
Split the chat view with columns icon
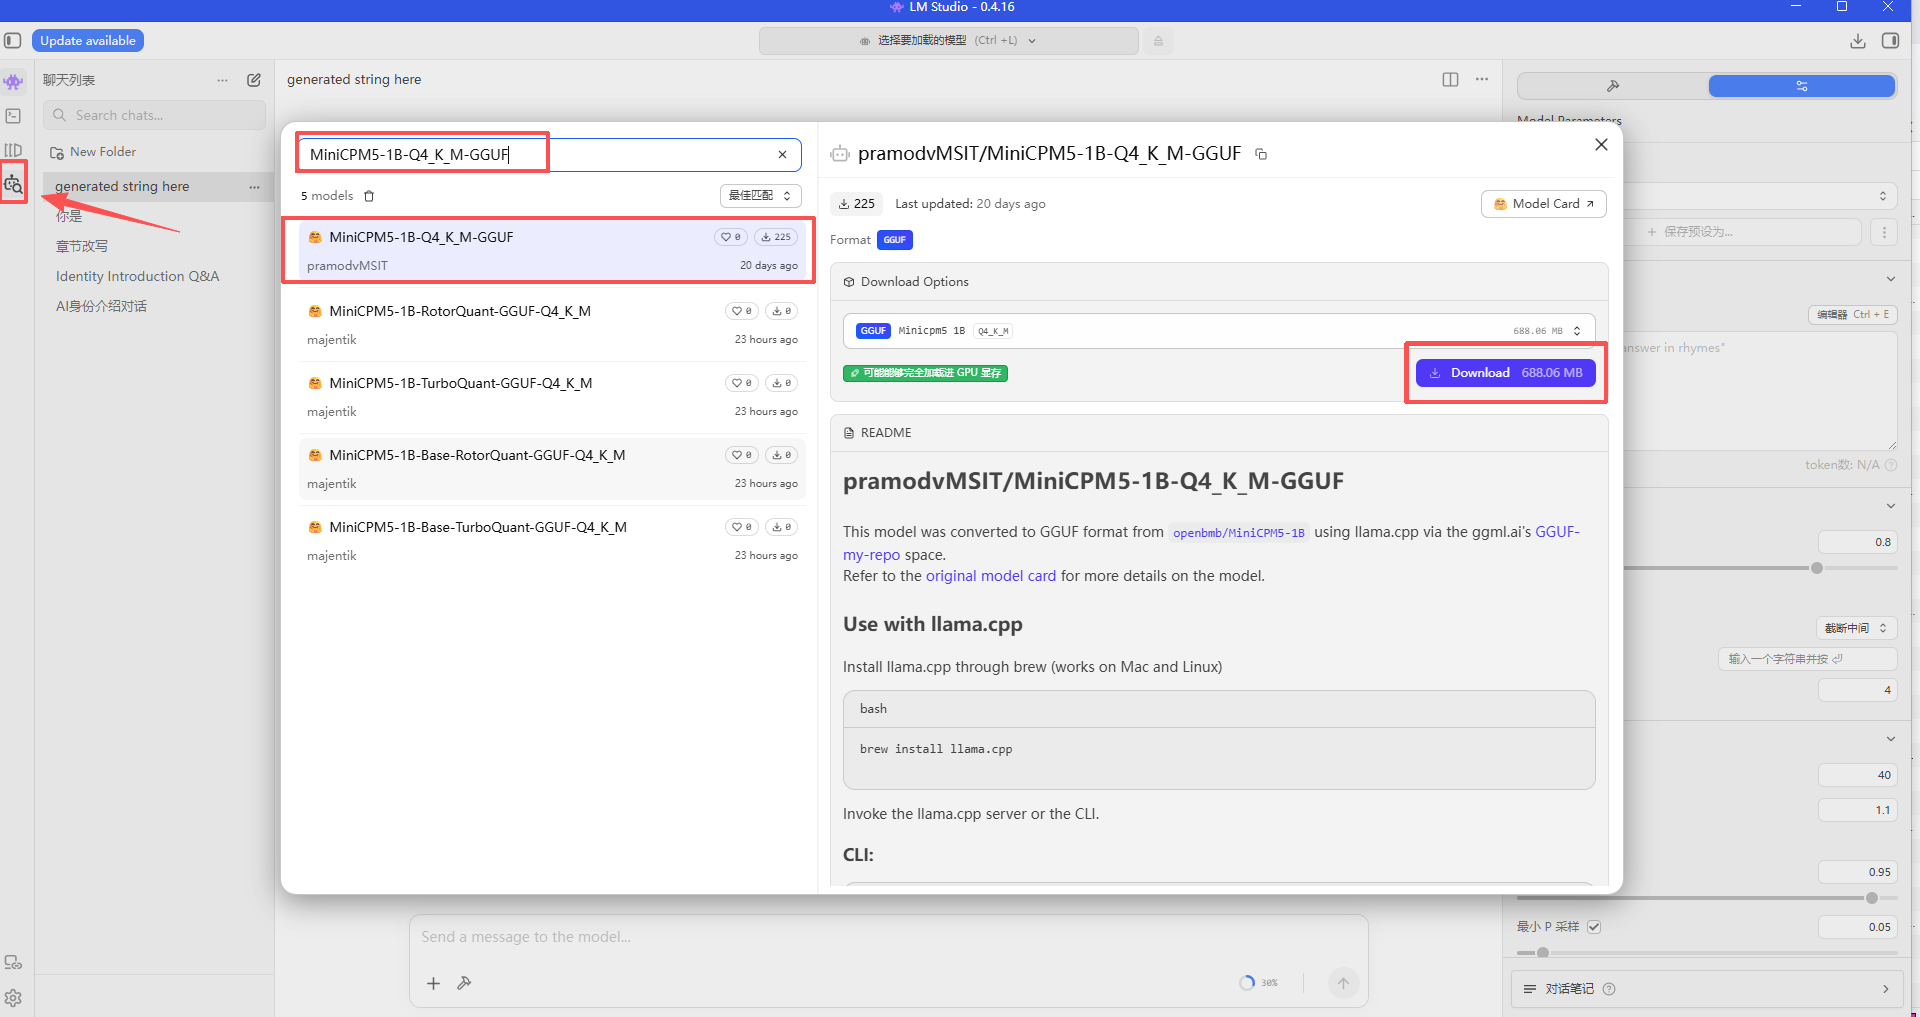(1450, 80)
